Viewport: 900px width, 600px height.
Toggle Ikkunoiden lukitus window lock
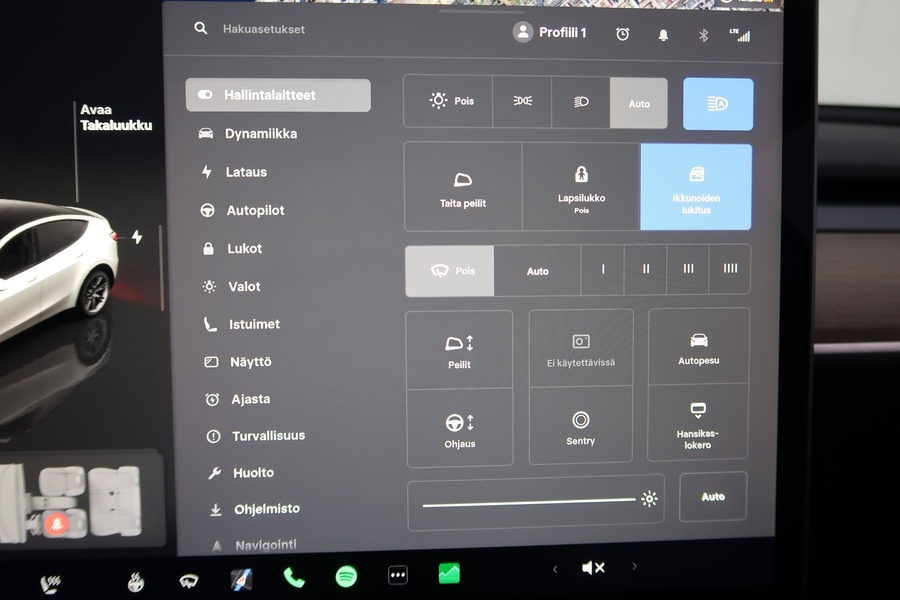pos(696,186)
